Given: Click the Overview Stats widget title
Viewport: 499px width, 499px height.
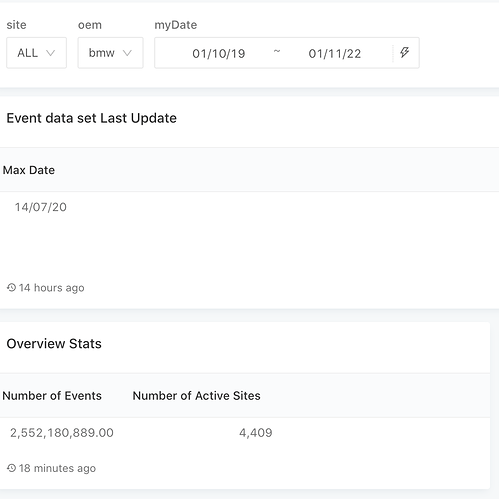Looking at the screenshot, I should click(54, 344).
